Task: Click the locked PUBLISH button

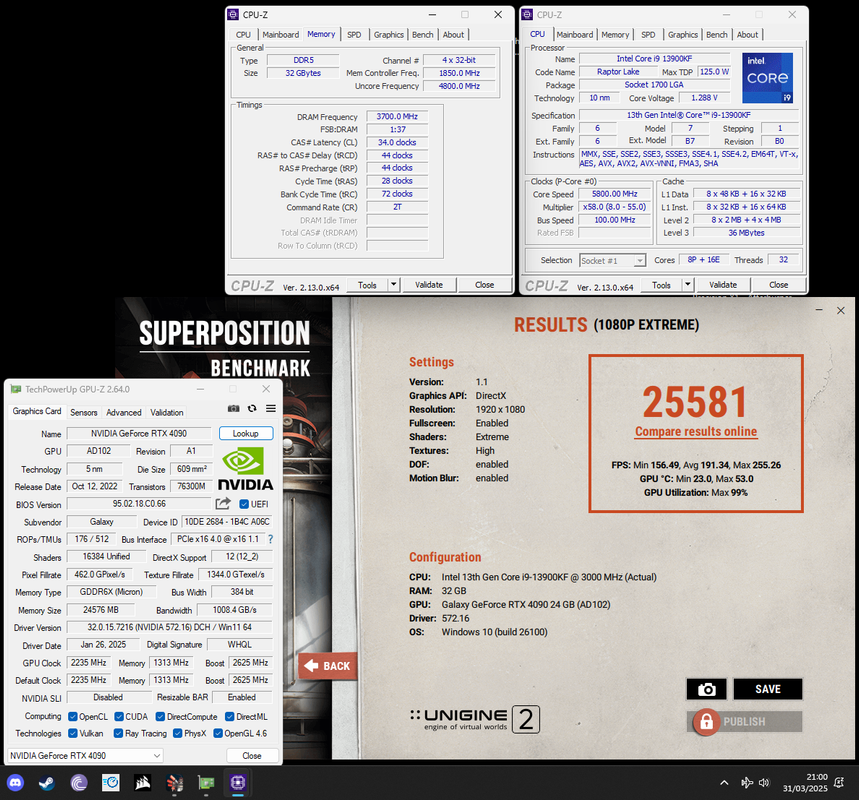Action: pyautogui.click(x=745, y=722)
